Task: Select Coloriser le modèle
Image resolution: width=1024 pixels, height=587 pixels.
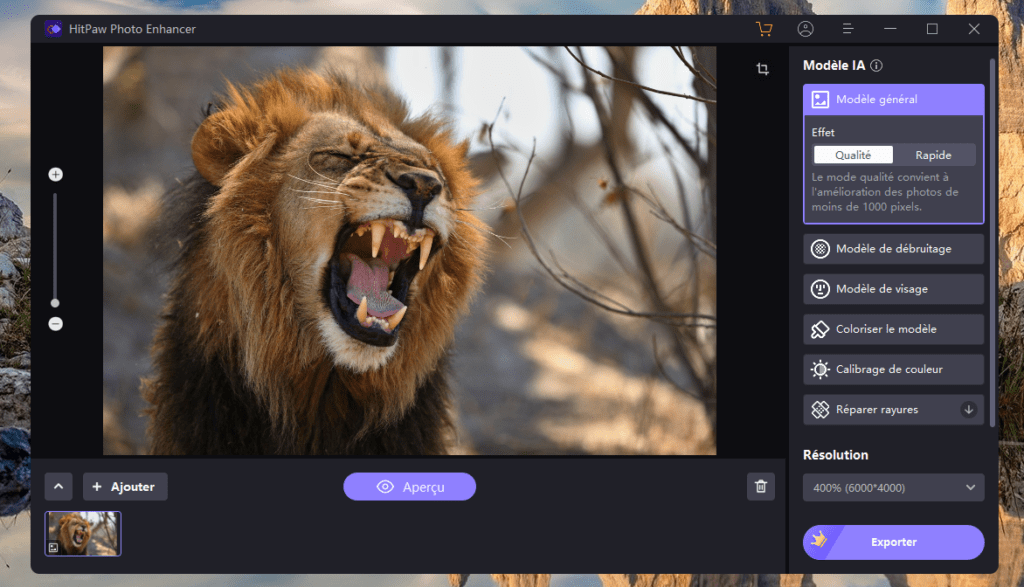Action: [893, 329]
